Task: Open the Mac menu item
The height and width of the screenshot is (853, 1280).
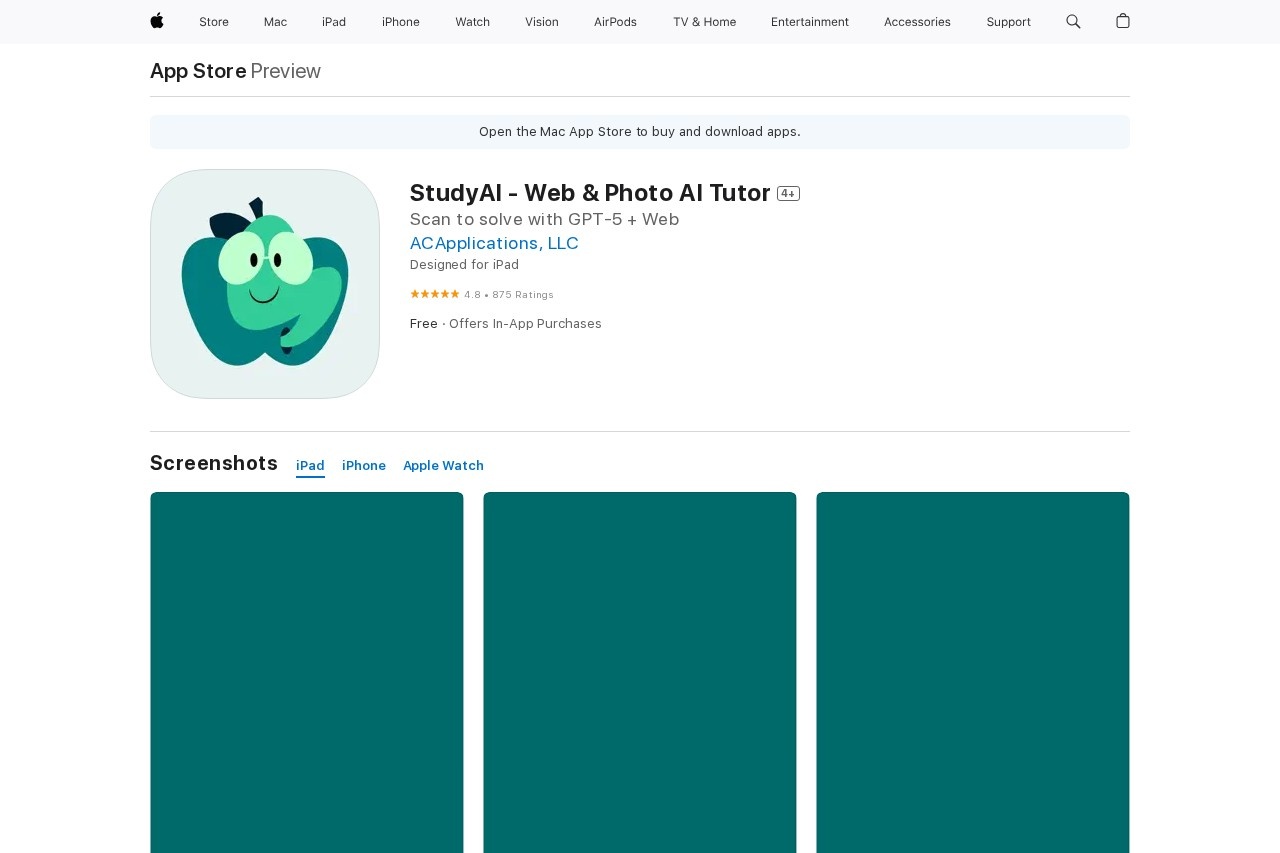Action: 275,22
